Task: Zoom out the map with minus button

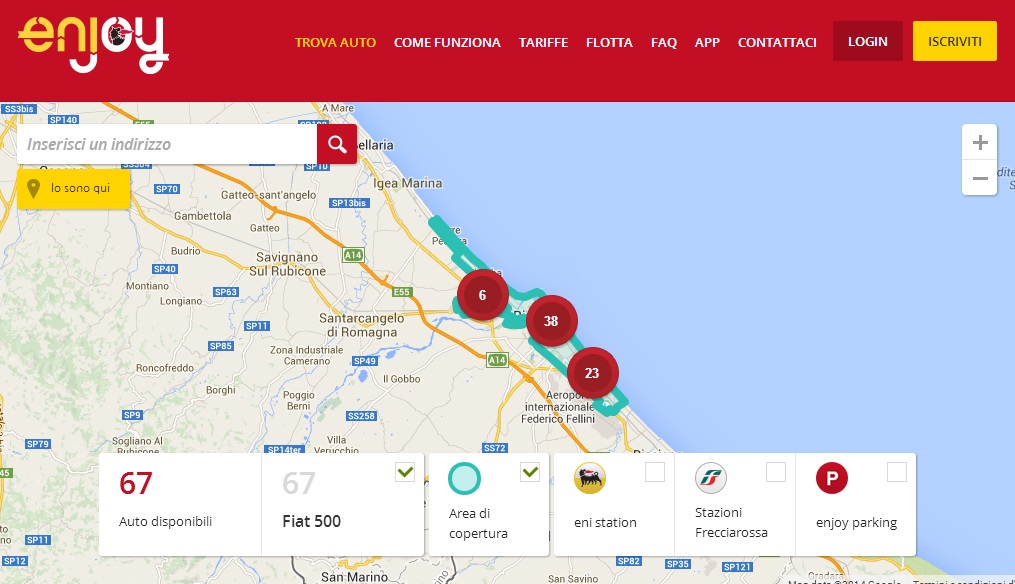Action: coord(979,178)
